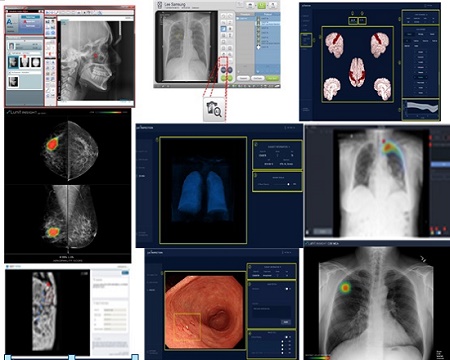Viewport: 450px width, 360px height.
Task: Click the center top-view brain in the brain viewer
Action: 357,72
